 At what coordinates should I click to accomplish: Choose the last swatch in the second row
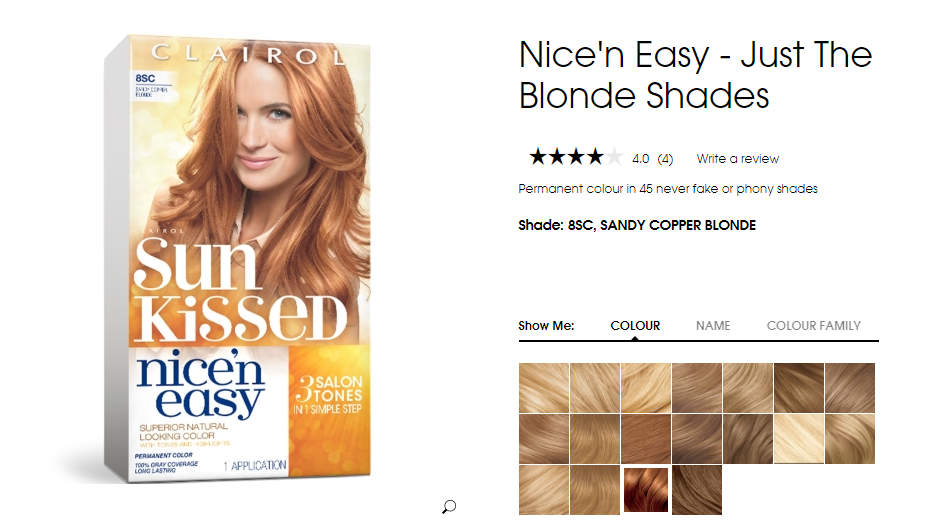[850, 439]
